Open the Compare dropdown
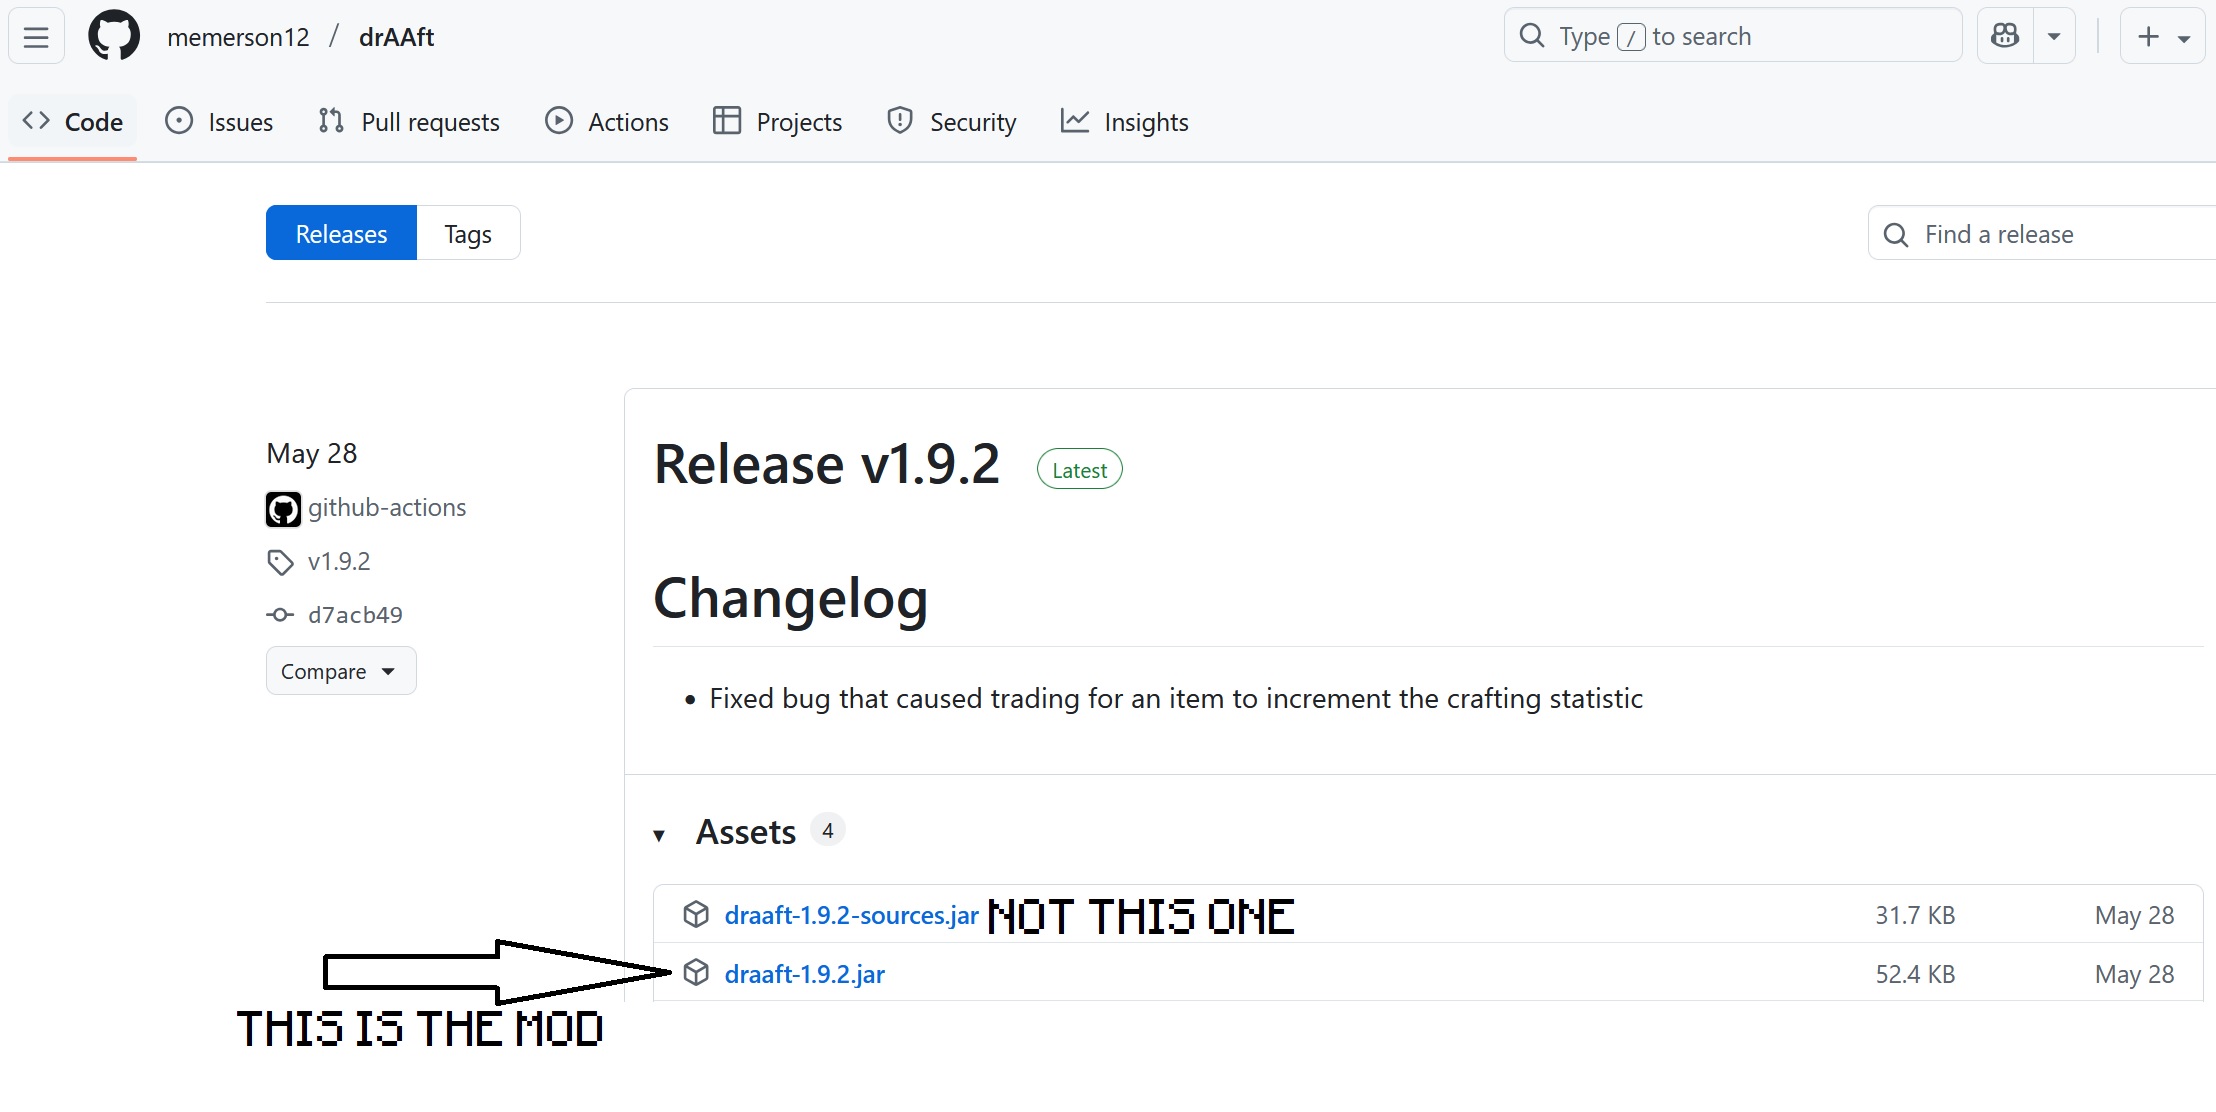The image size is (2216, 1112). click(x=340, y=671)
